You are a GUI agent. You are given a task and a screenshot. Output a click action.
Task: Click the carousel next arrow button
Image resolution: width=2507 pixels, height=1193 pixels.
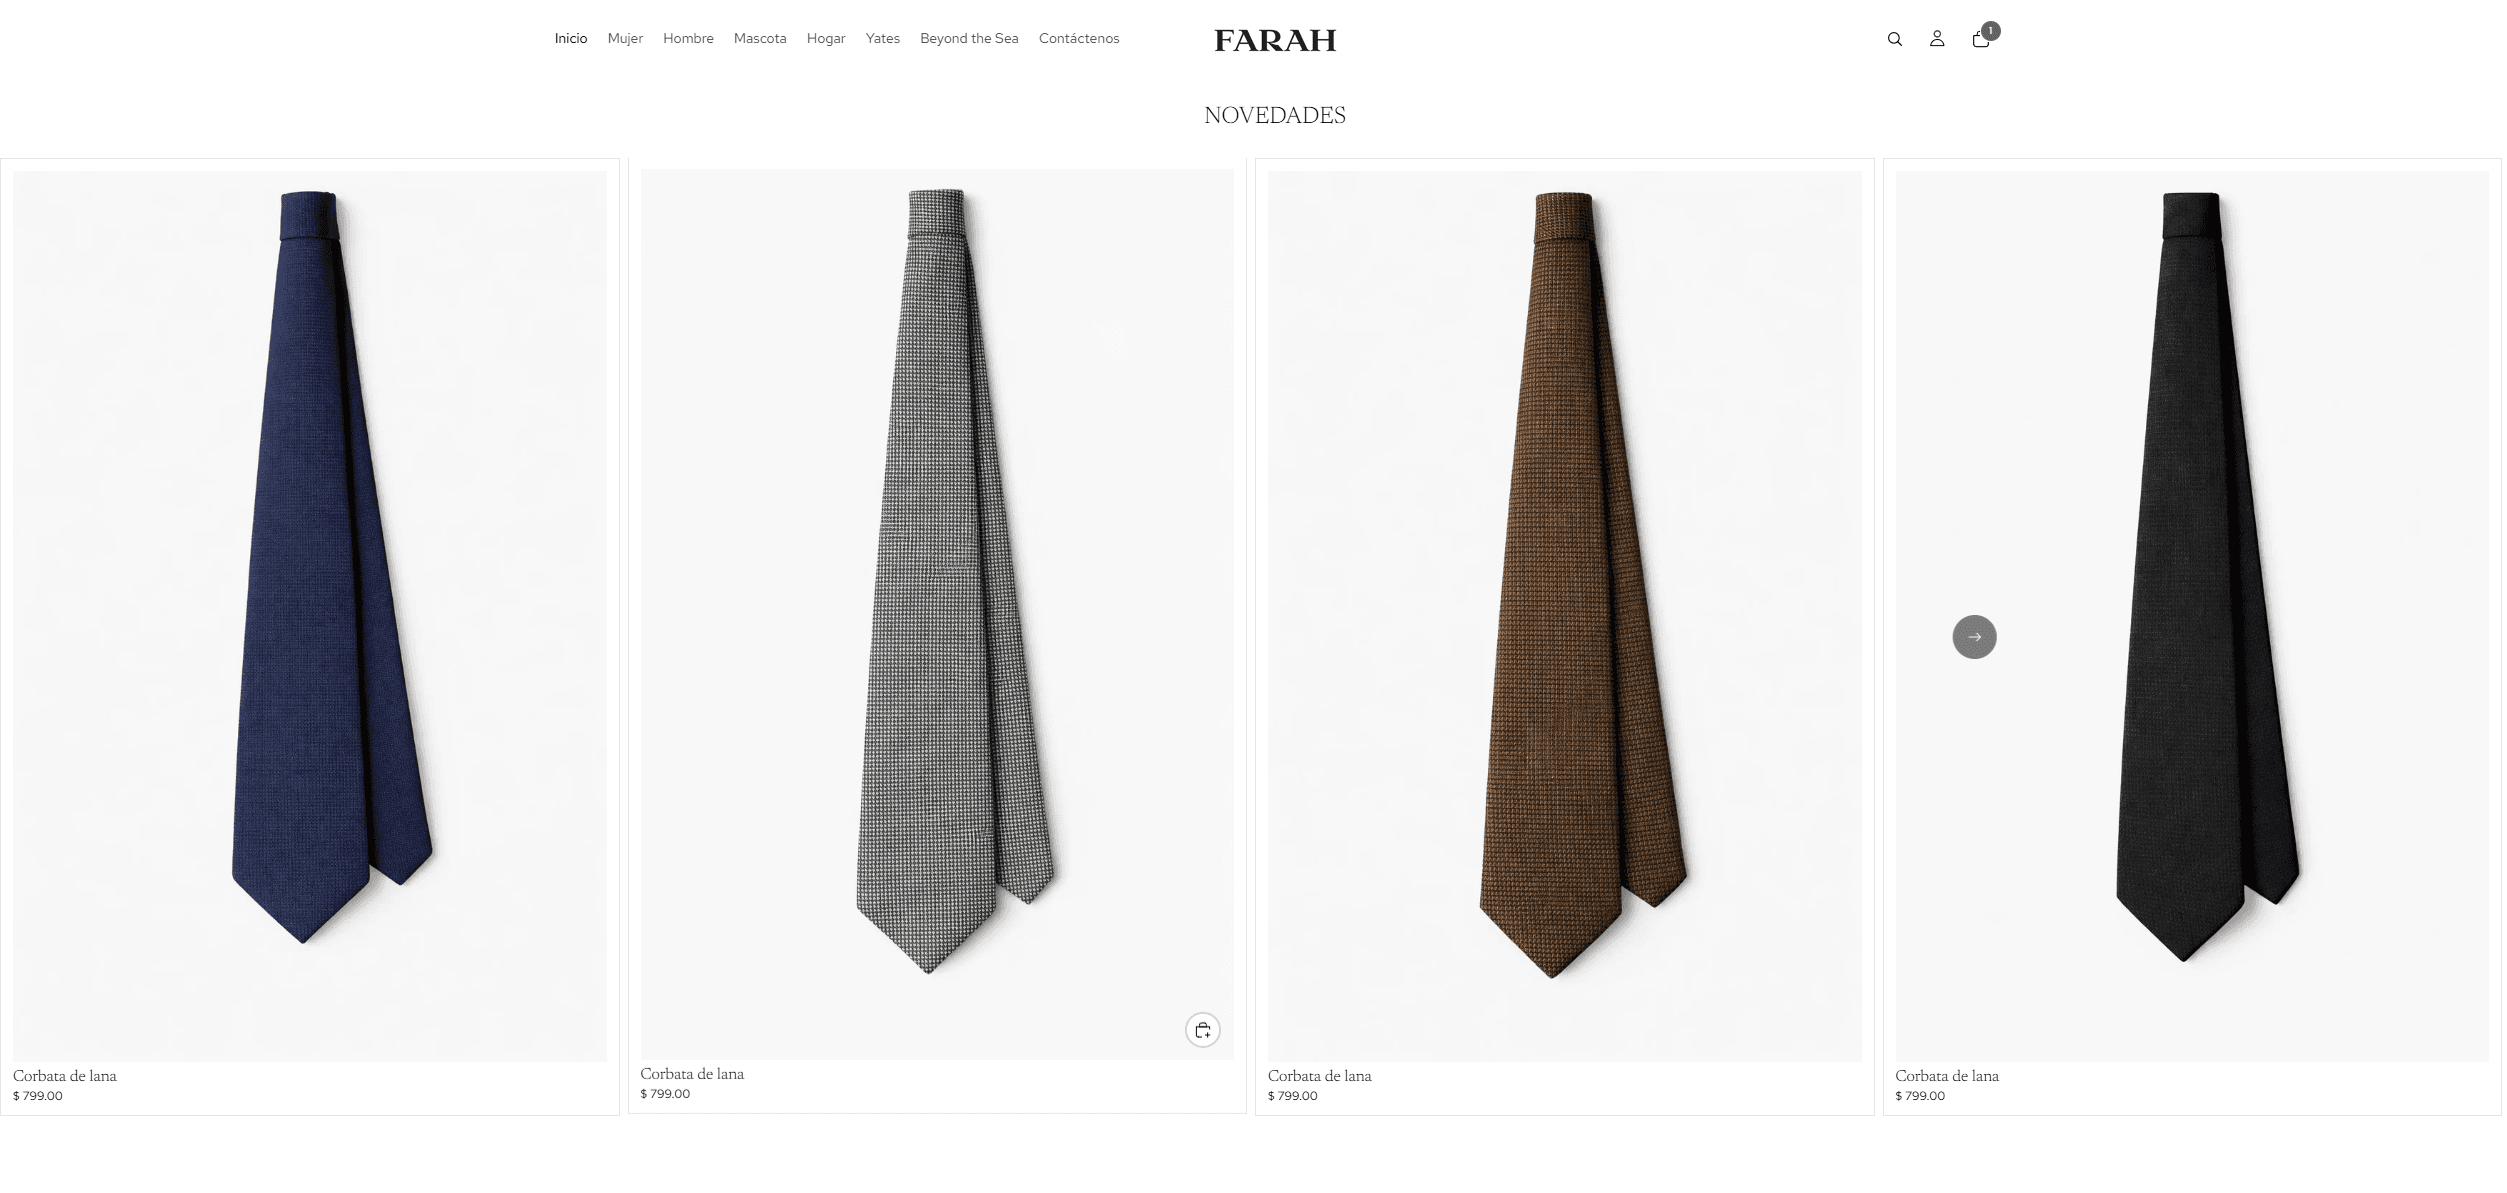pos(1974,637)
